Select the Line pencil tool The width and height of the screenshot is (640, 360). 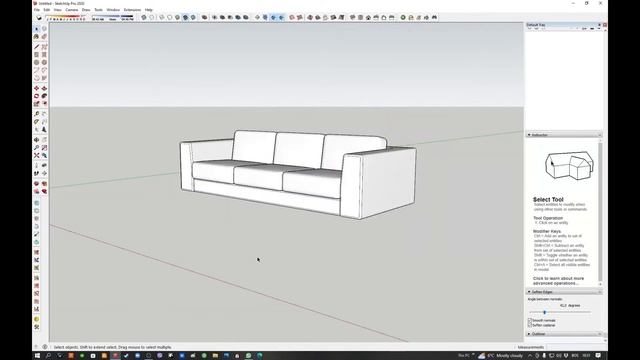point(36,47)
